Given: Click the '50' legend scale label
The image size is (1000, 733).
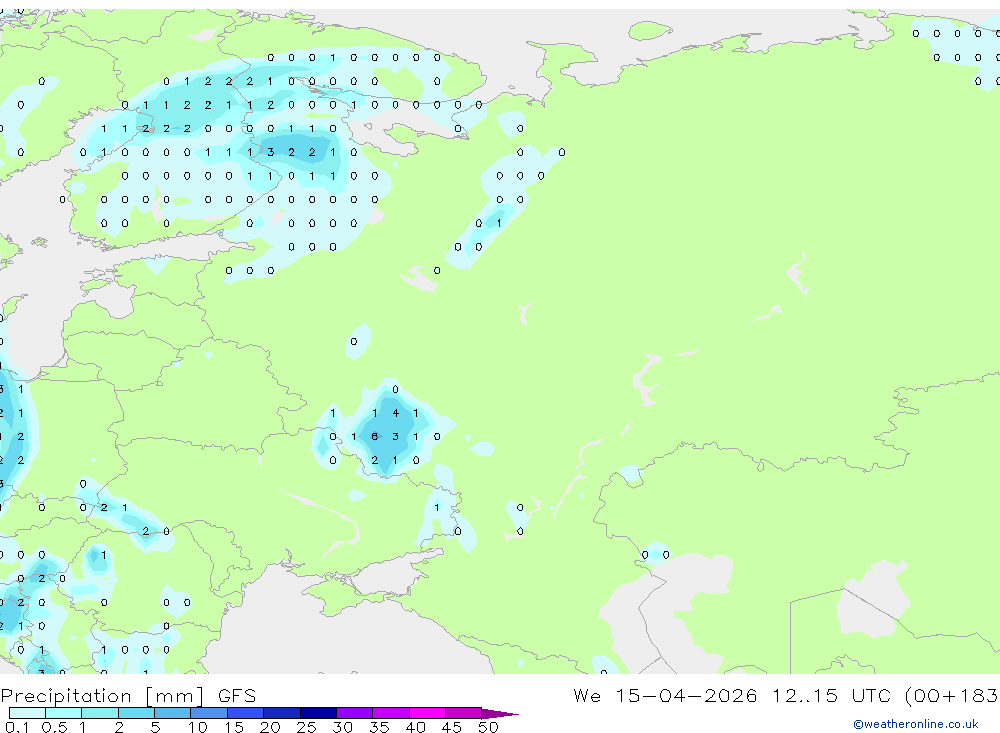Looking at the screenshot, I should click(488, 727).
